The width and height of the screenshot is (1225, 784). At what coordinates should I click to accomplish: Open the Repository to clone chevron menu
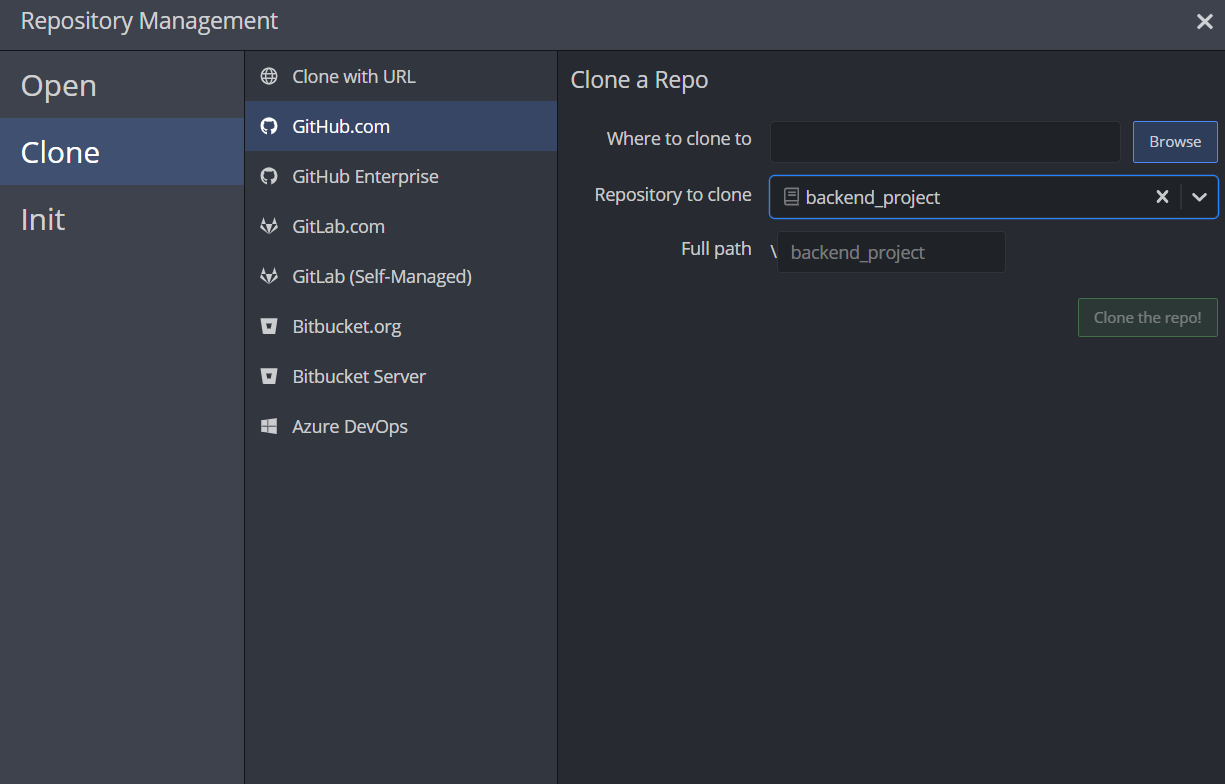pyautogui.click(x=1199, y=197)
